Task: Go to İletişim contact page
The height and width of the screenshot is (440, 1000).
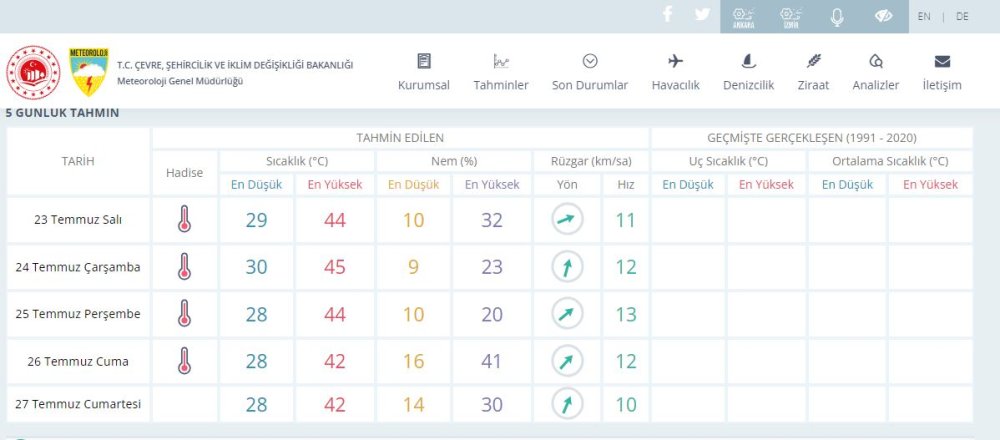Action: (942, 72)
